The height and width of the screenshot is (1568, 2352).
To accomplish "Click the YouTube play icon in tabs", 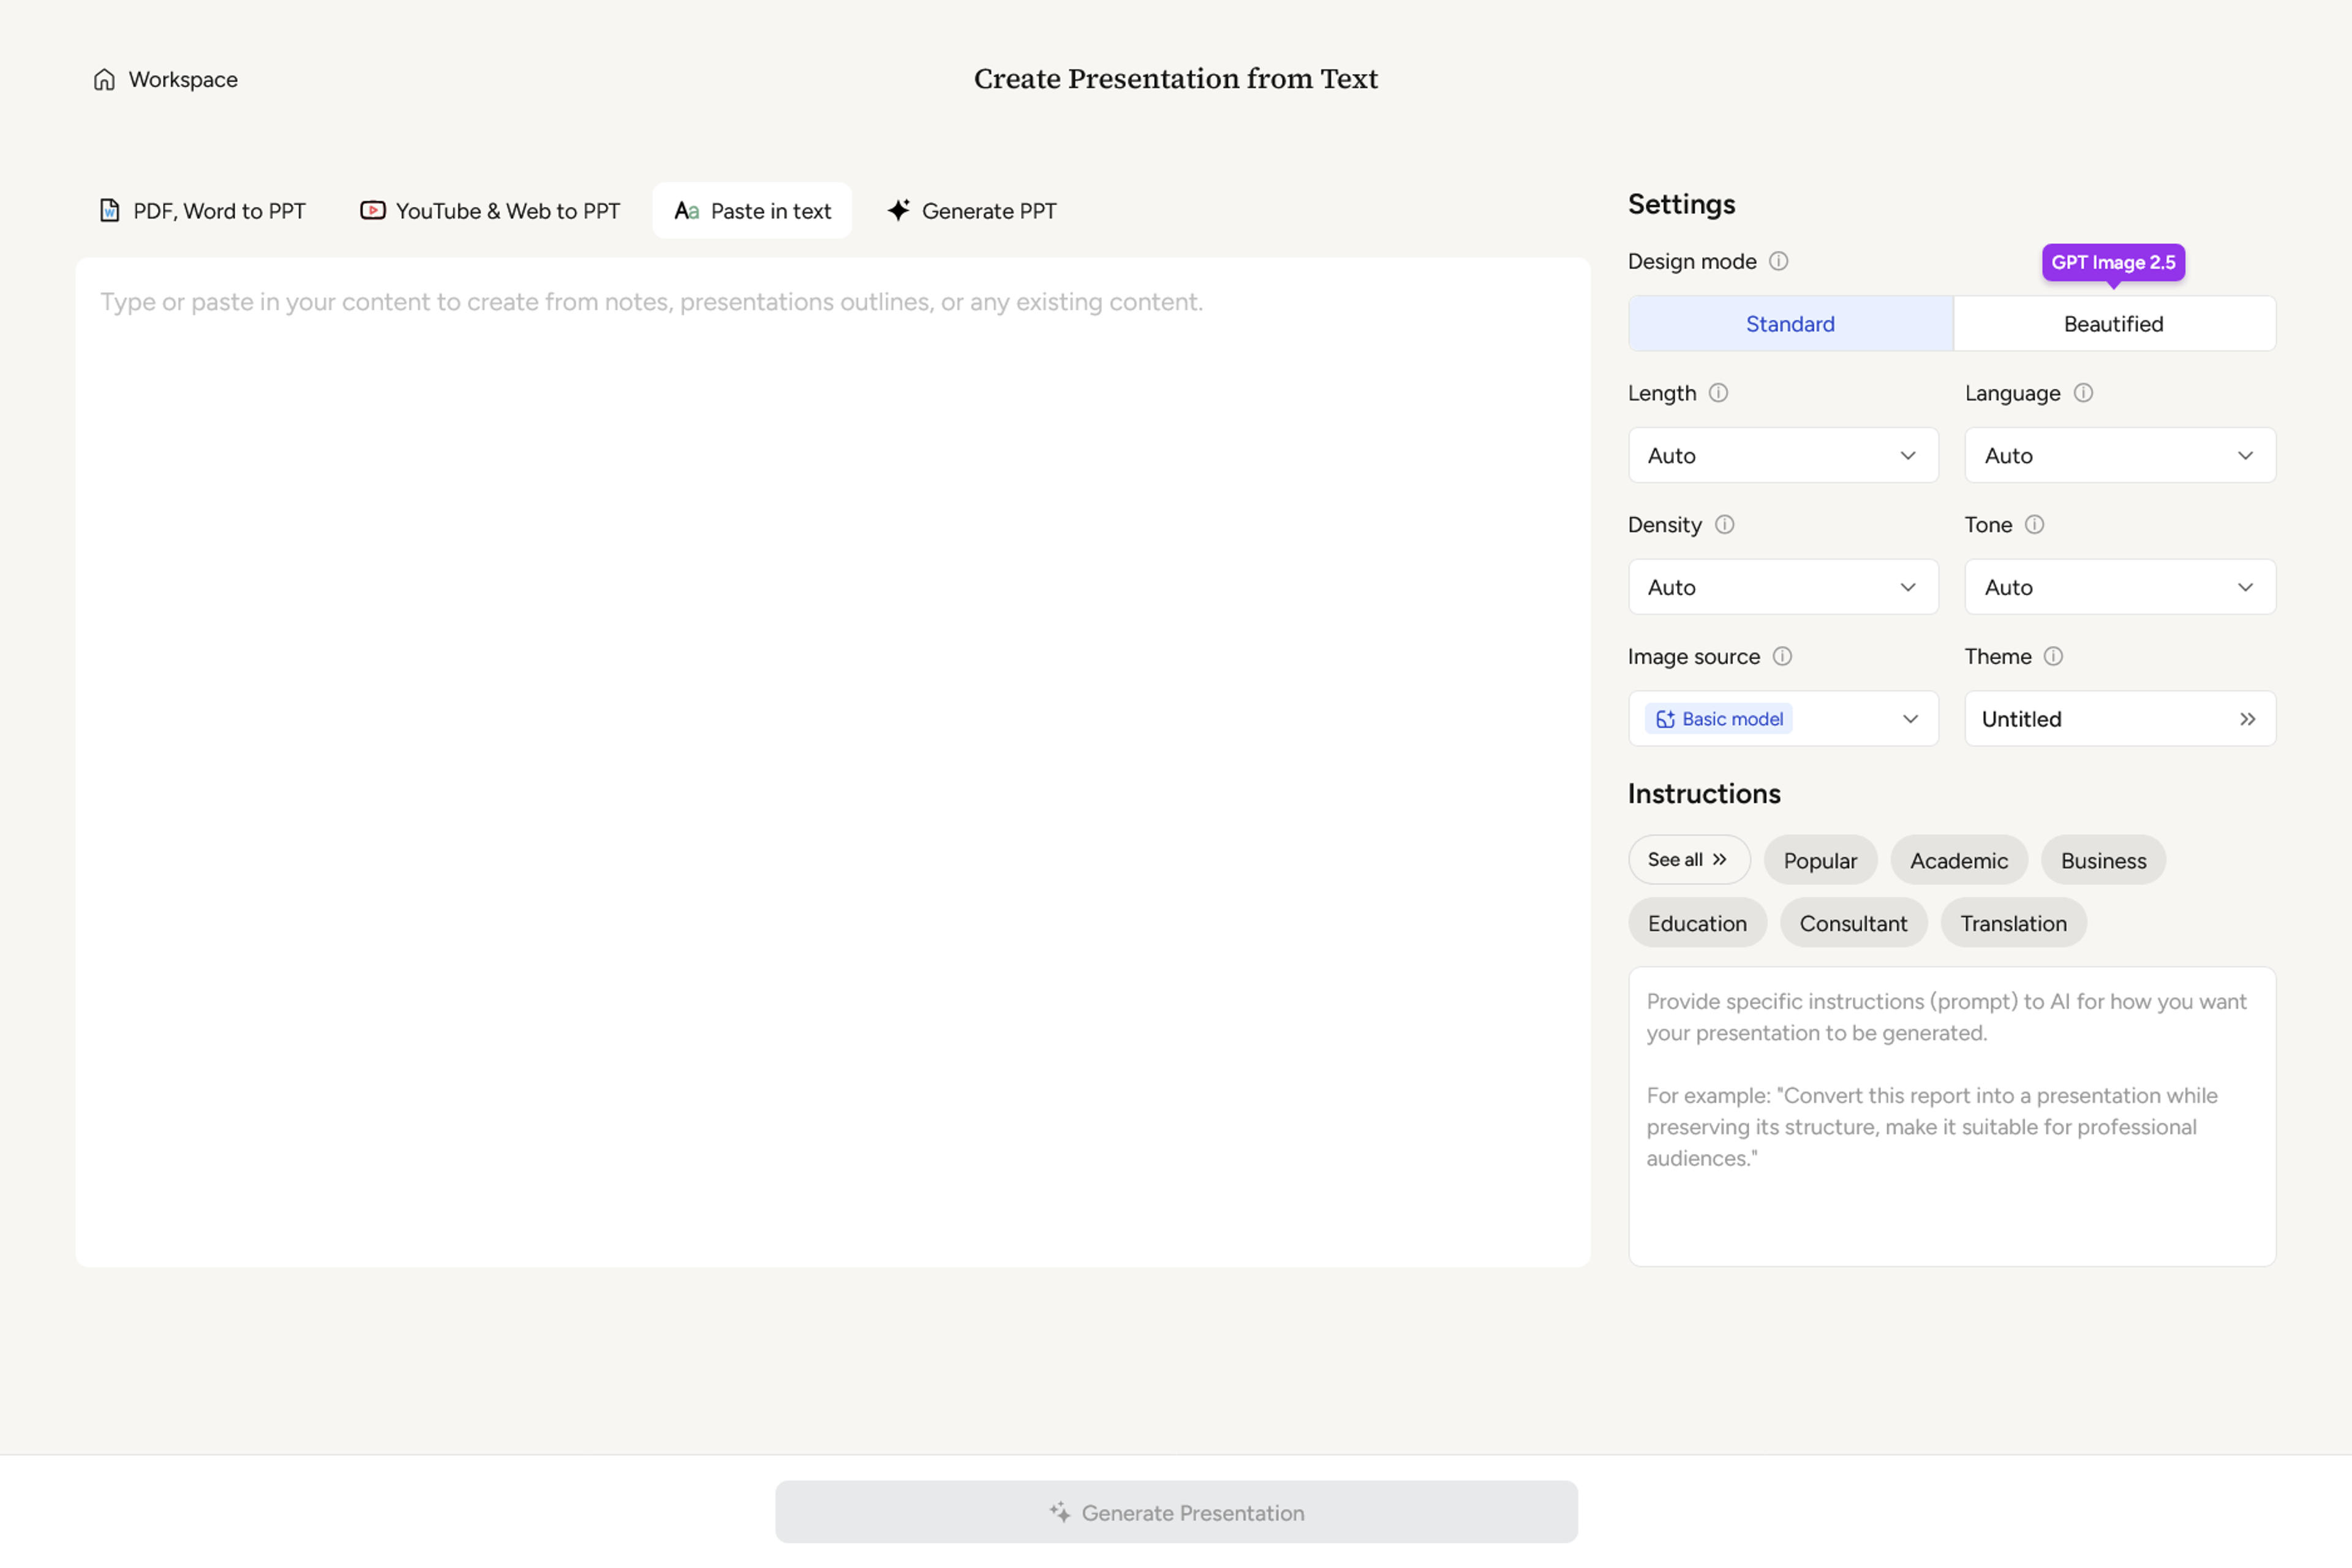I will point(373,210).
